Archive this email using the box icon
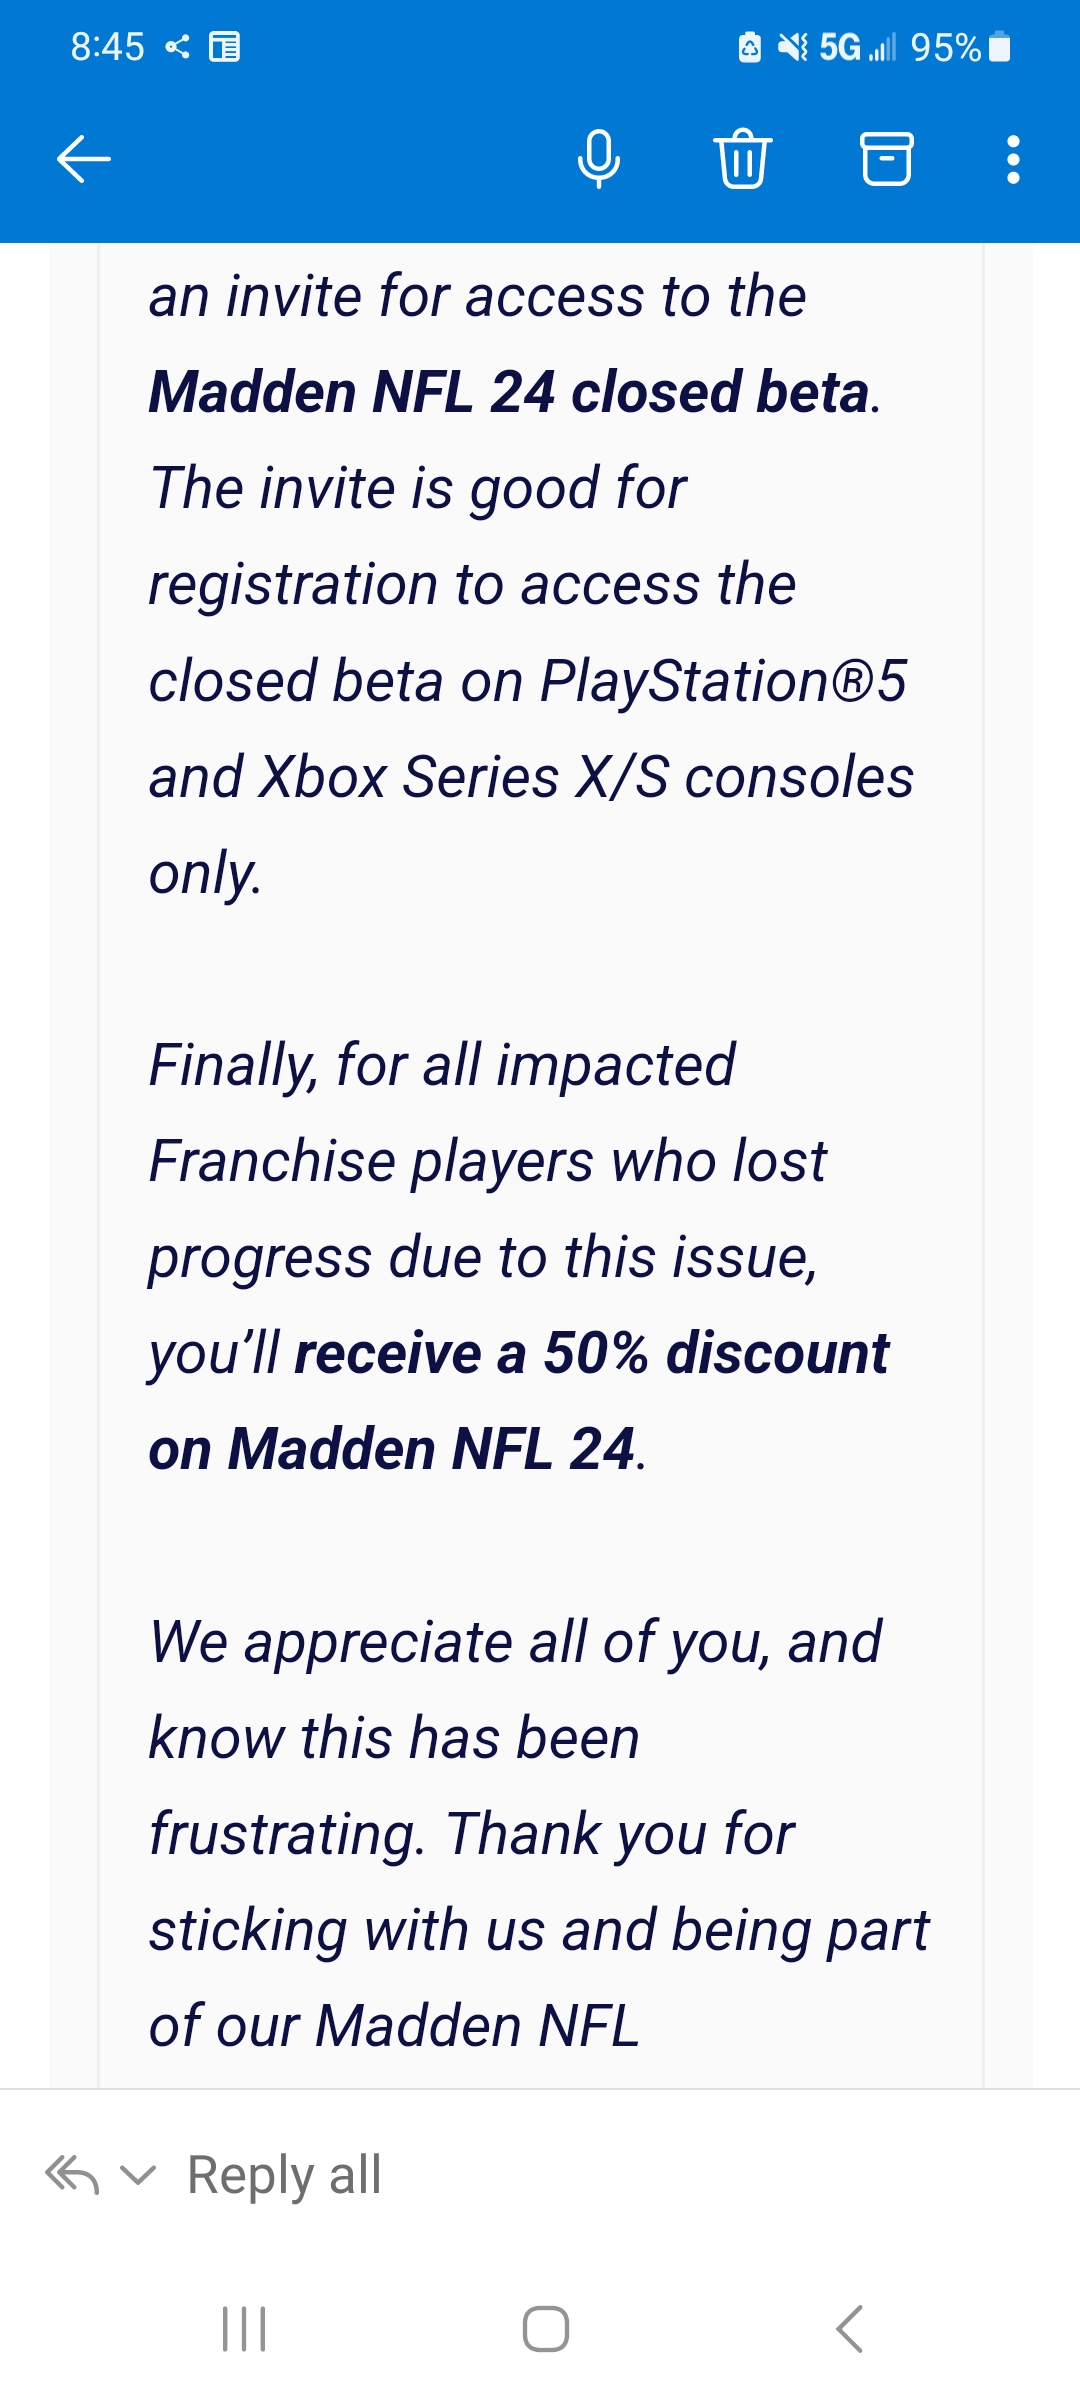Screen dimensions: 1080x2400 pyautogui.click(x=886, y=159)
